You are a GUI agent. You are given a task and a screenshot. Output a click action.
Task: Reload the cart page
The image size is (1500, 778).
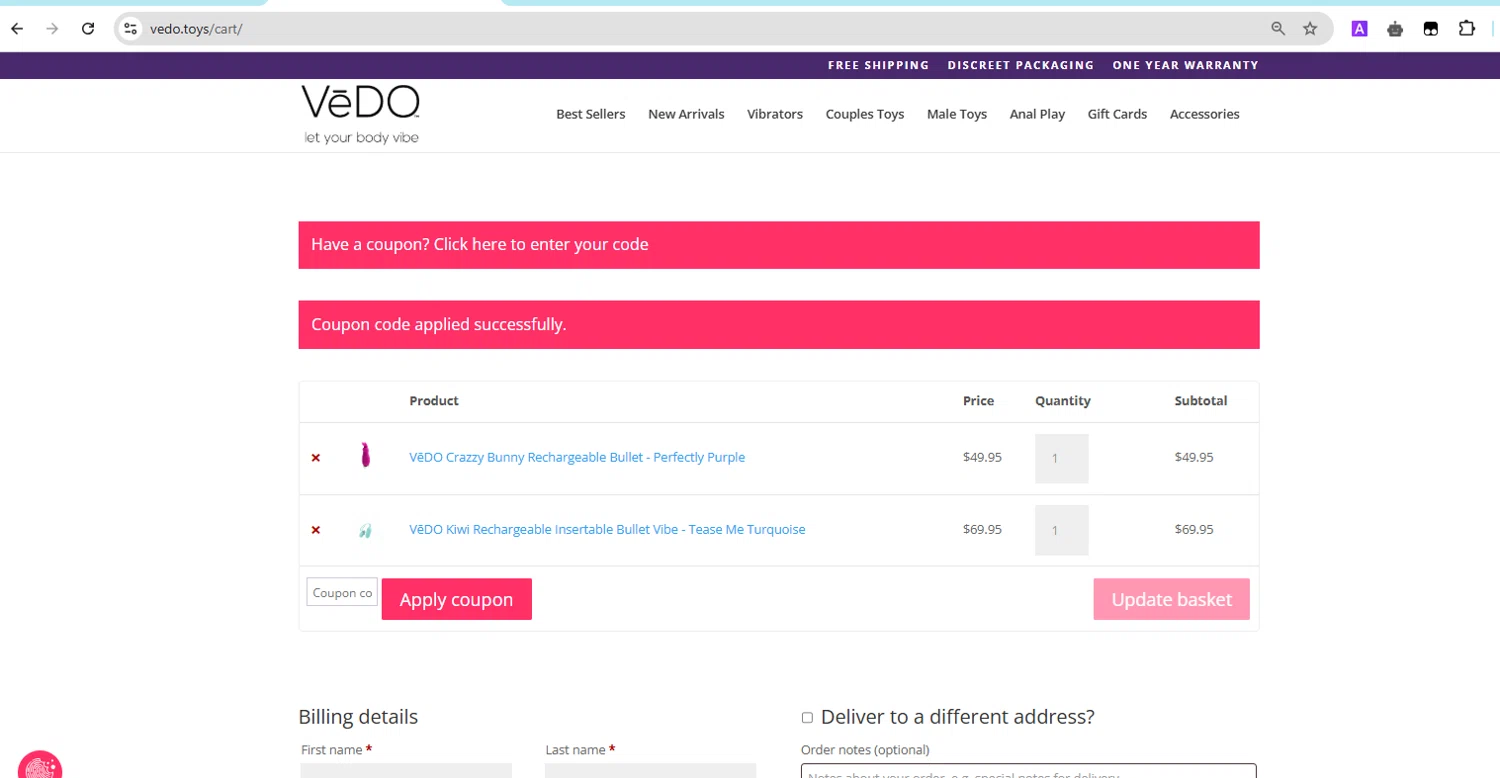(x=88, y=29)
